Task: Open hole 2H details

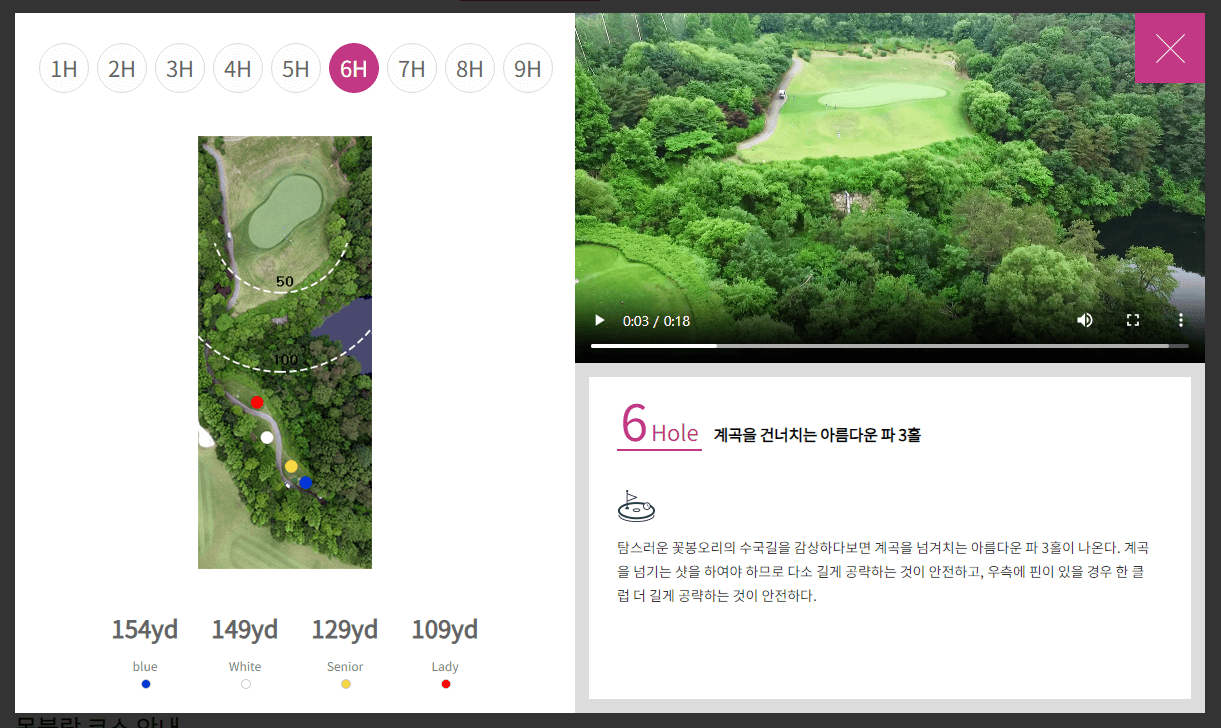Action: click(122, 68)
